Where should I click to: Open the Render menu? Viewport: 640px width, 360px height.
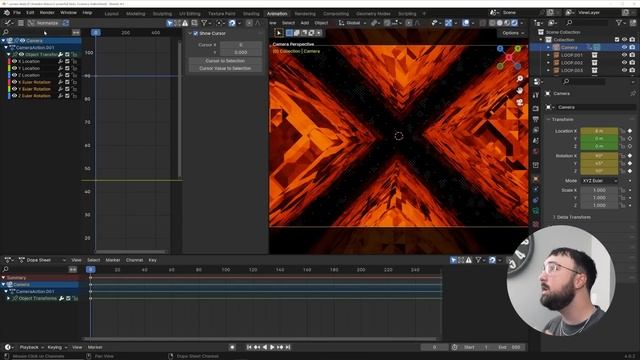[x=47, y=13]
